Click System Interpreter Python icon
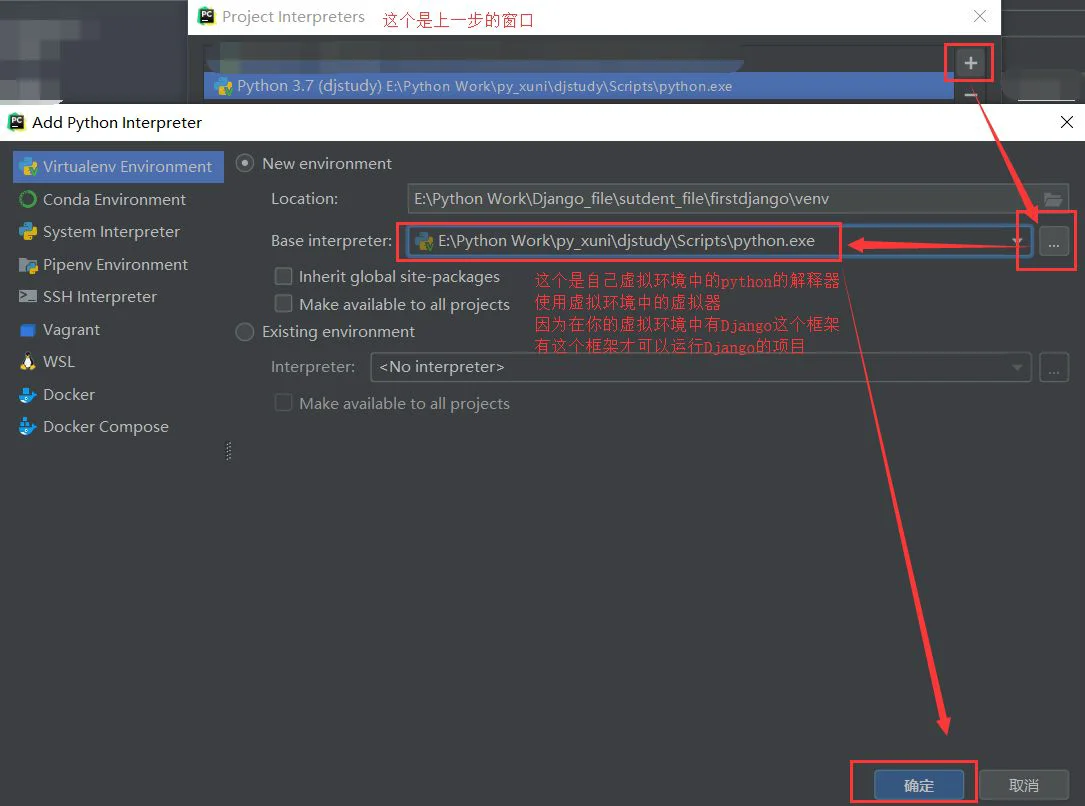The image size is (1085, 806). point(28,232)
